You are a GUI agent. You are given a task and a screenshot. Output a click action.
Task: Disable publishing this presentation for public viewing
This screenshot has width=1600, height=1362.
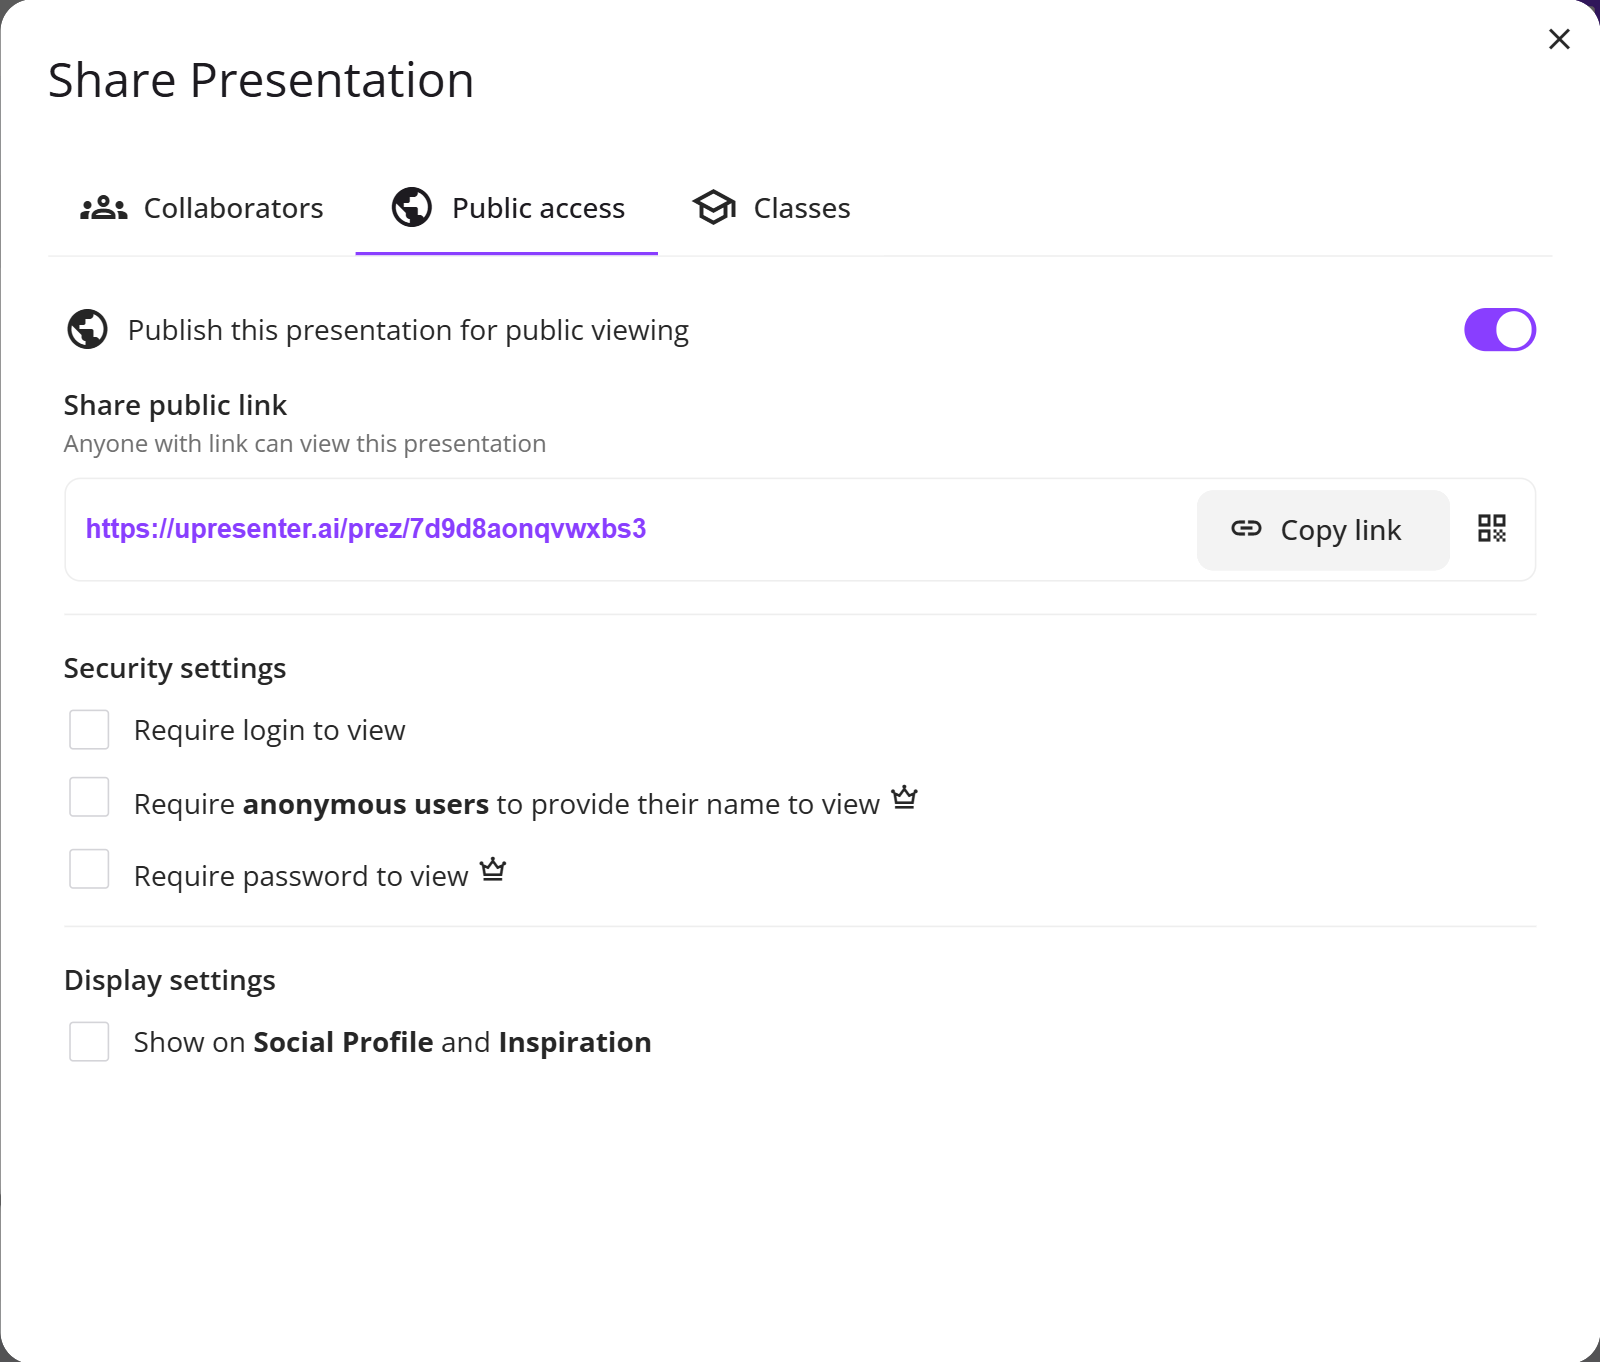(x=1499, y=329)
